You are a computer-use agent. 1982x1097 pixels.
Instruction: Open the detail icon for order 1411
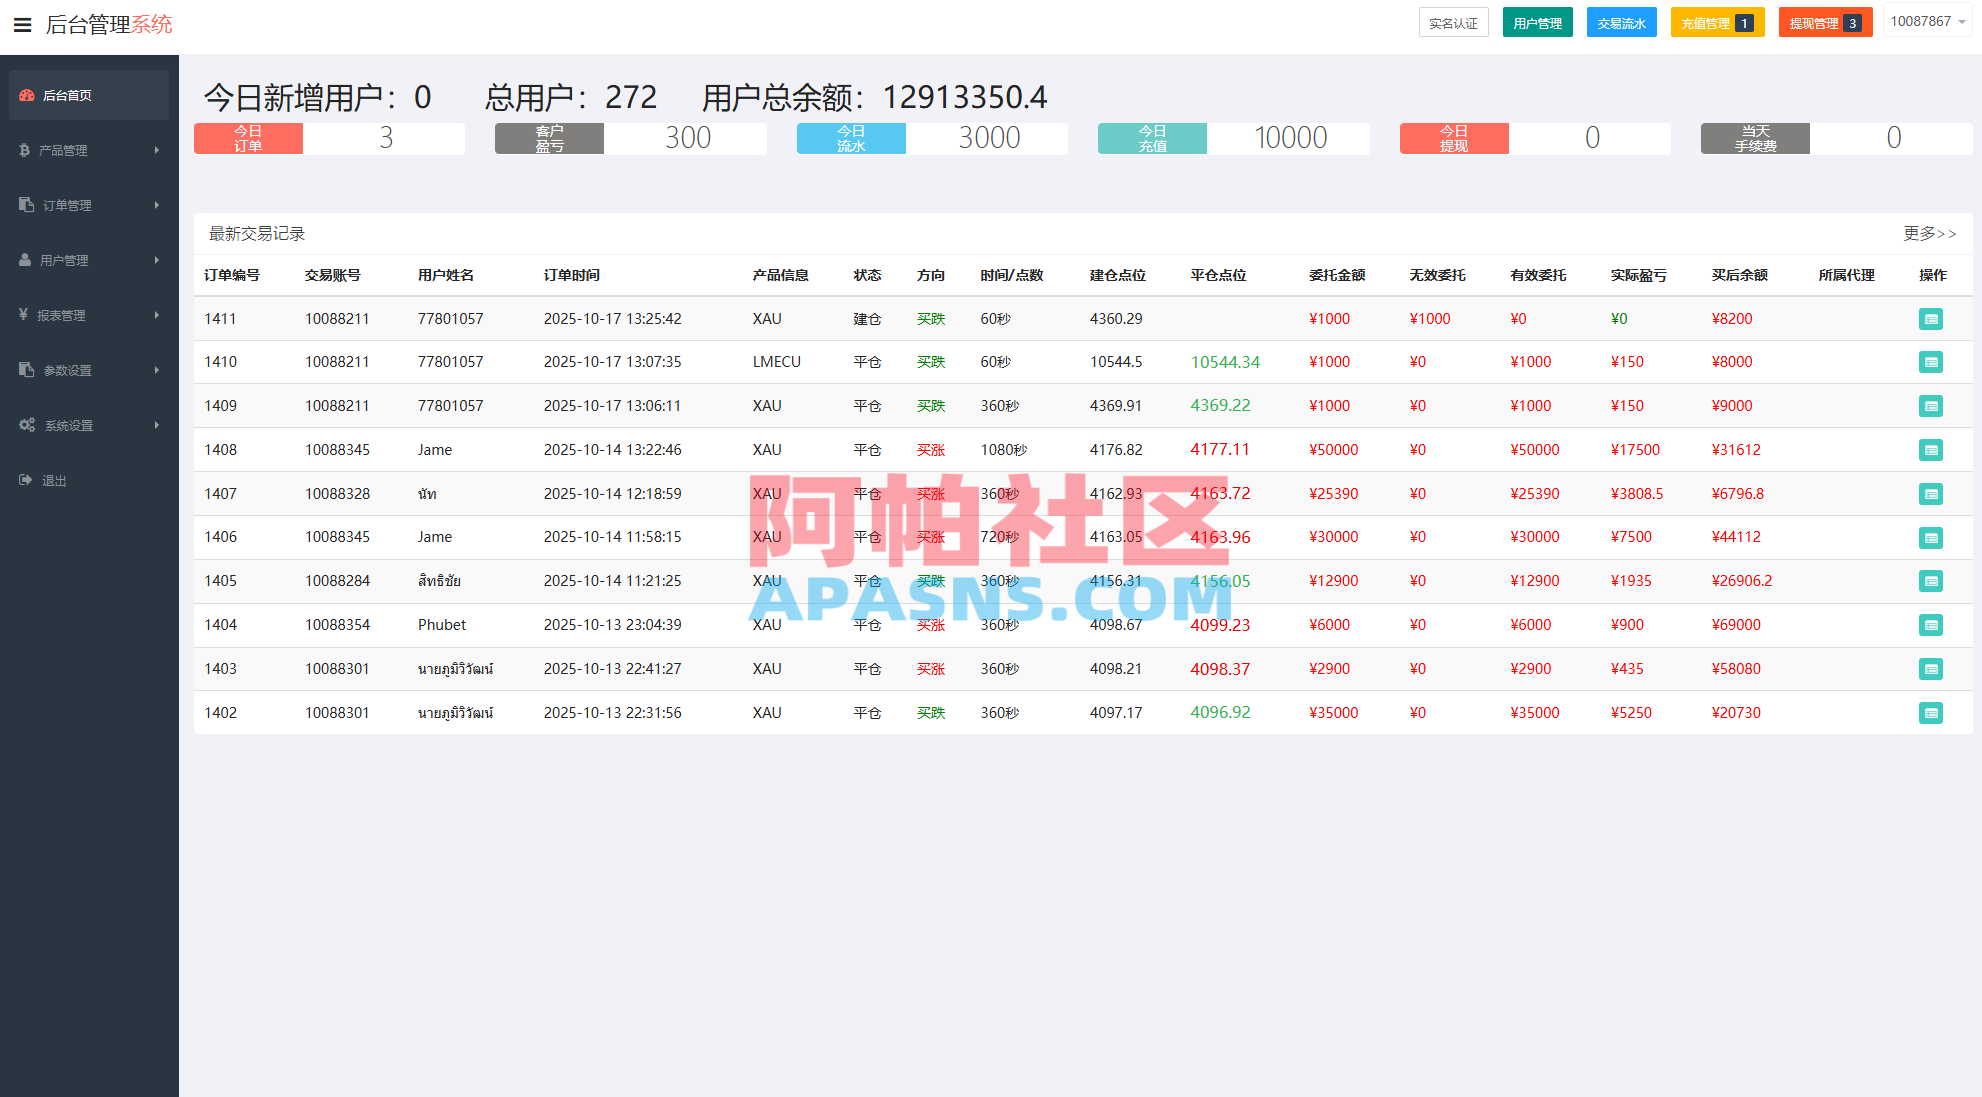coord(1931,318)
